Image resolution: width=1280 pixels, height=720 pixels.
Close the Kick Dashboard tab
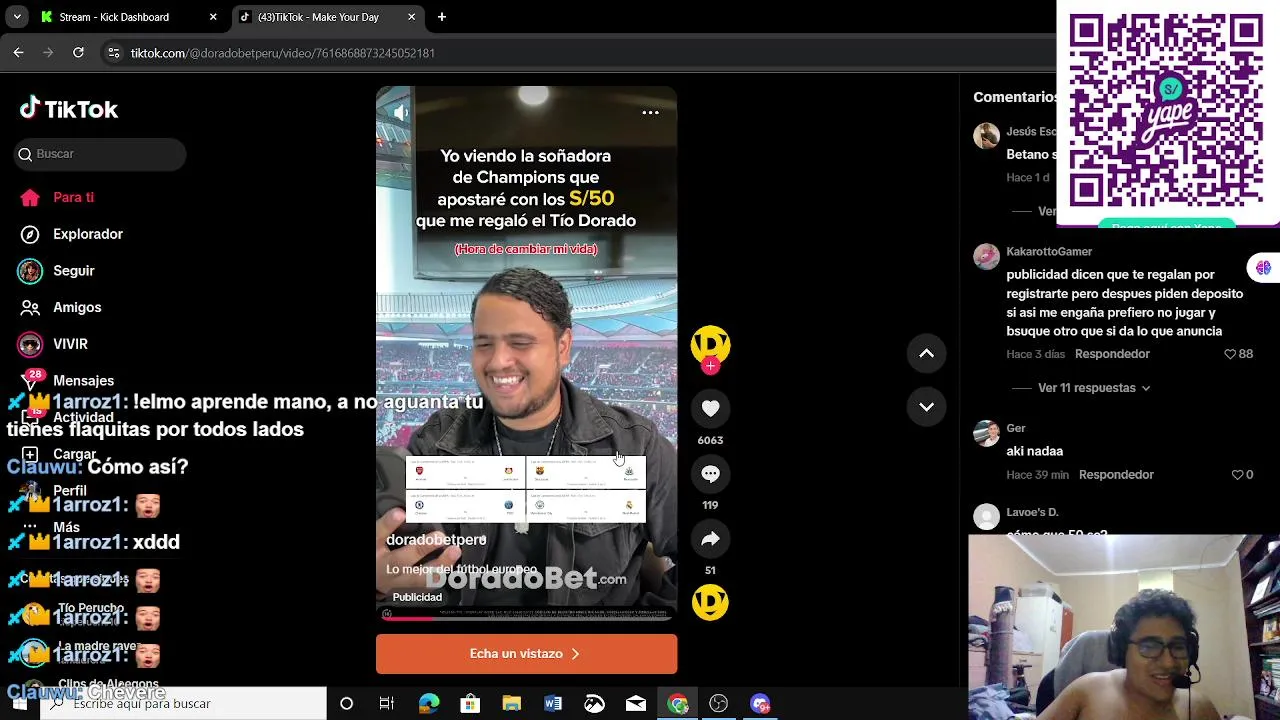pos(213,17)
